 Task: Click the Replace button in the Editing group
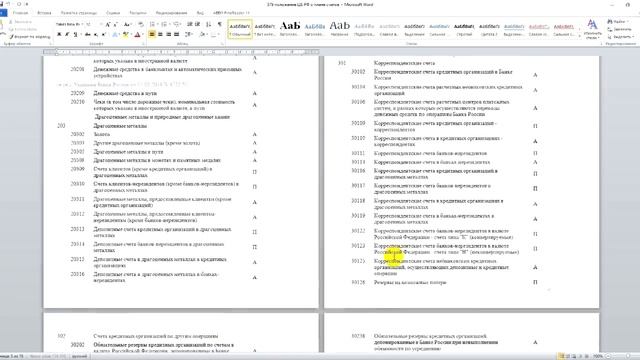point(620,29)
